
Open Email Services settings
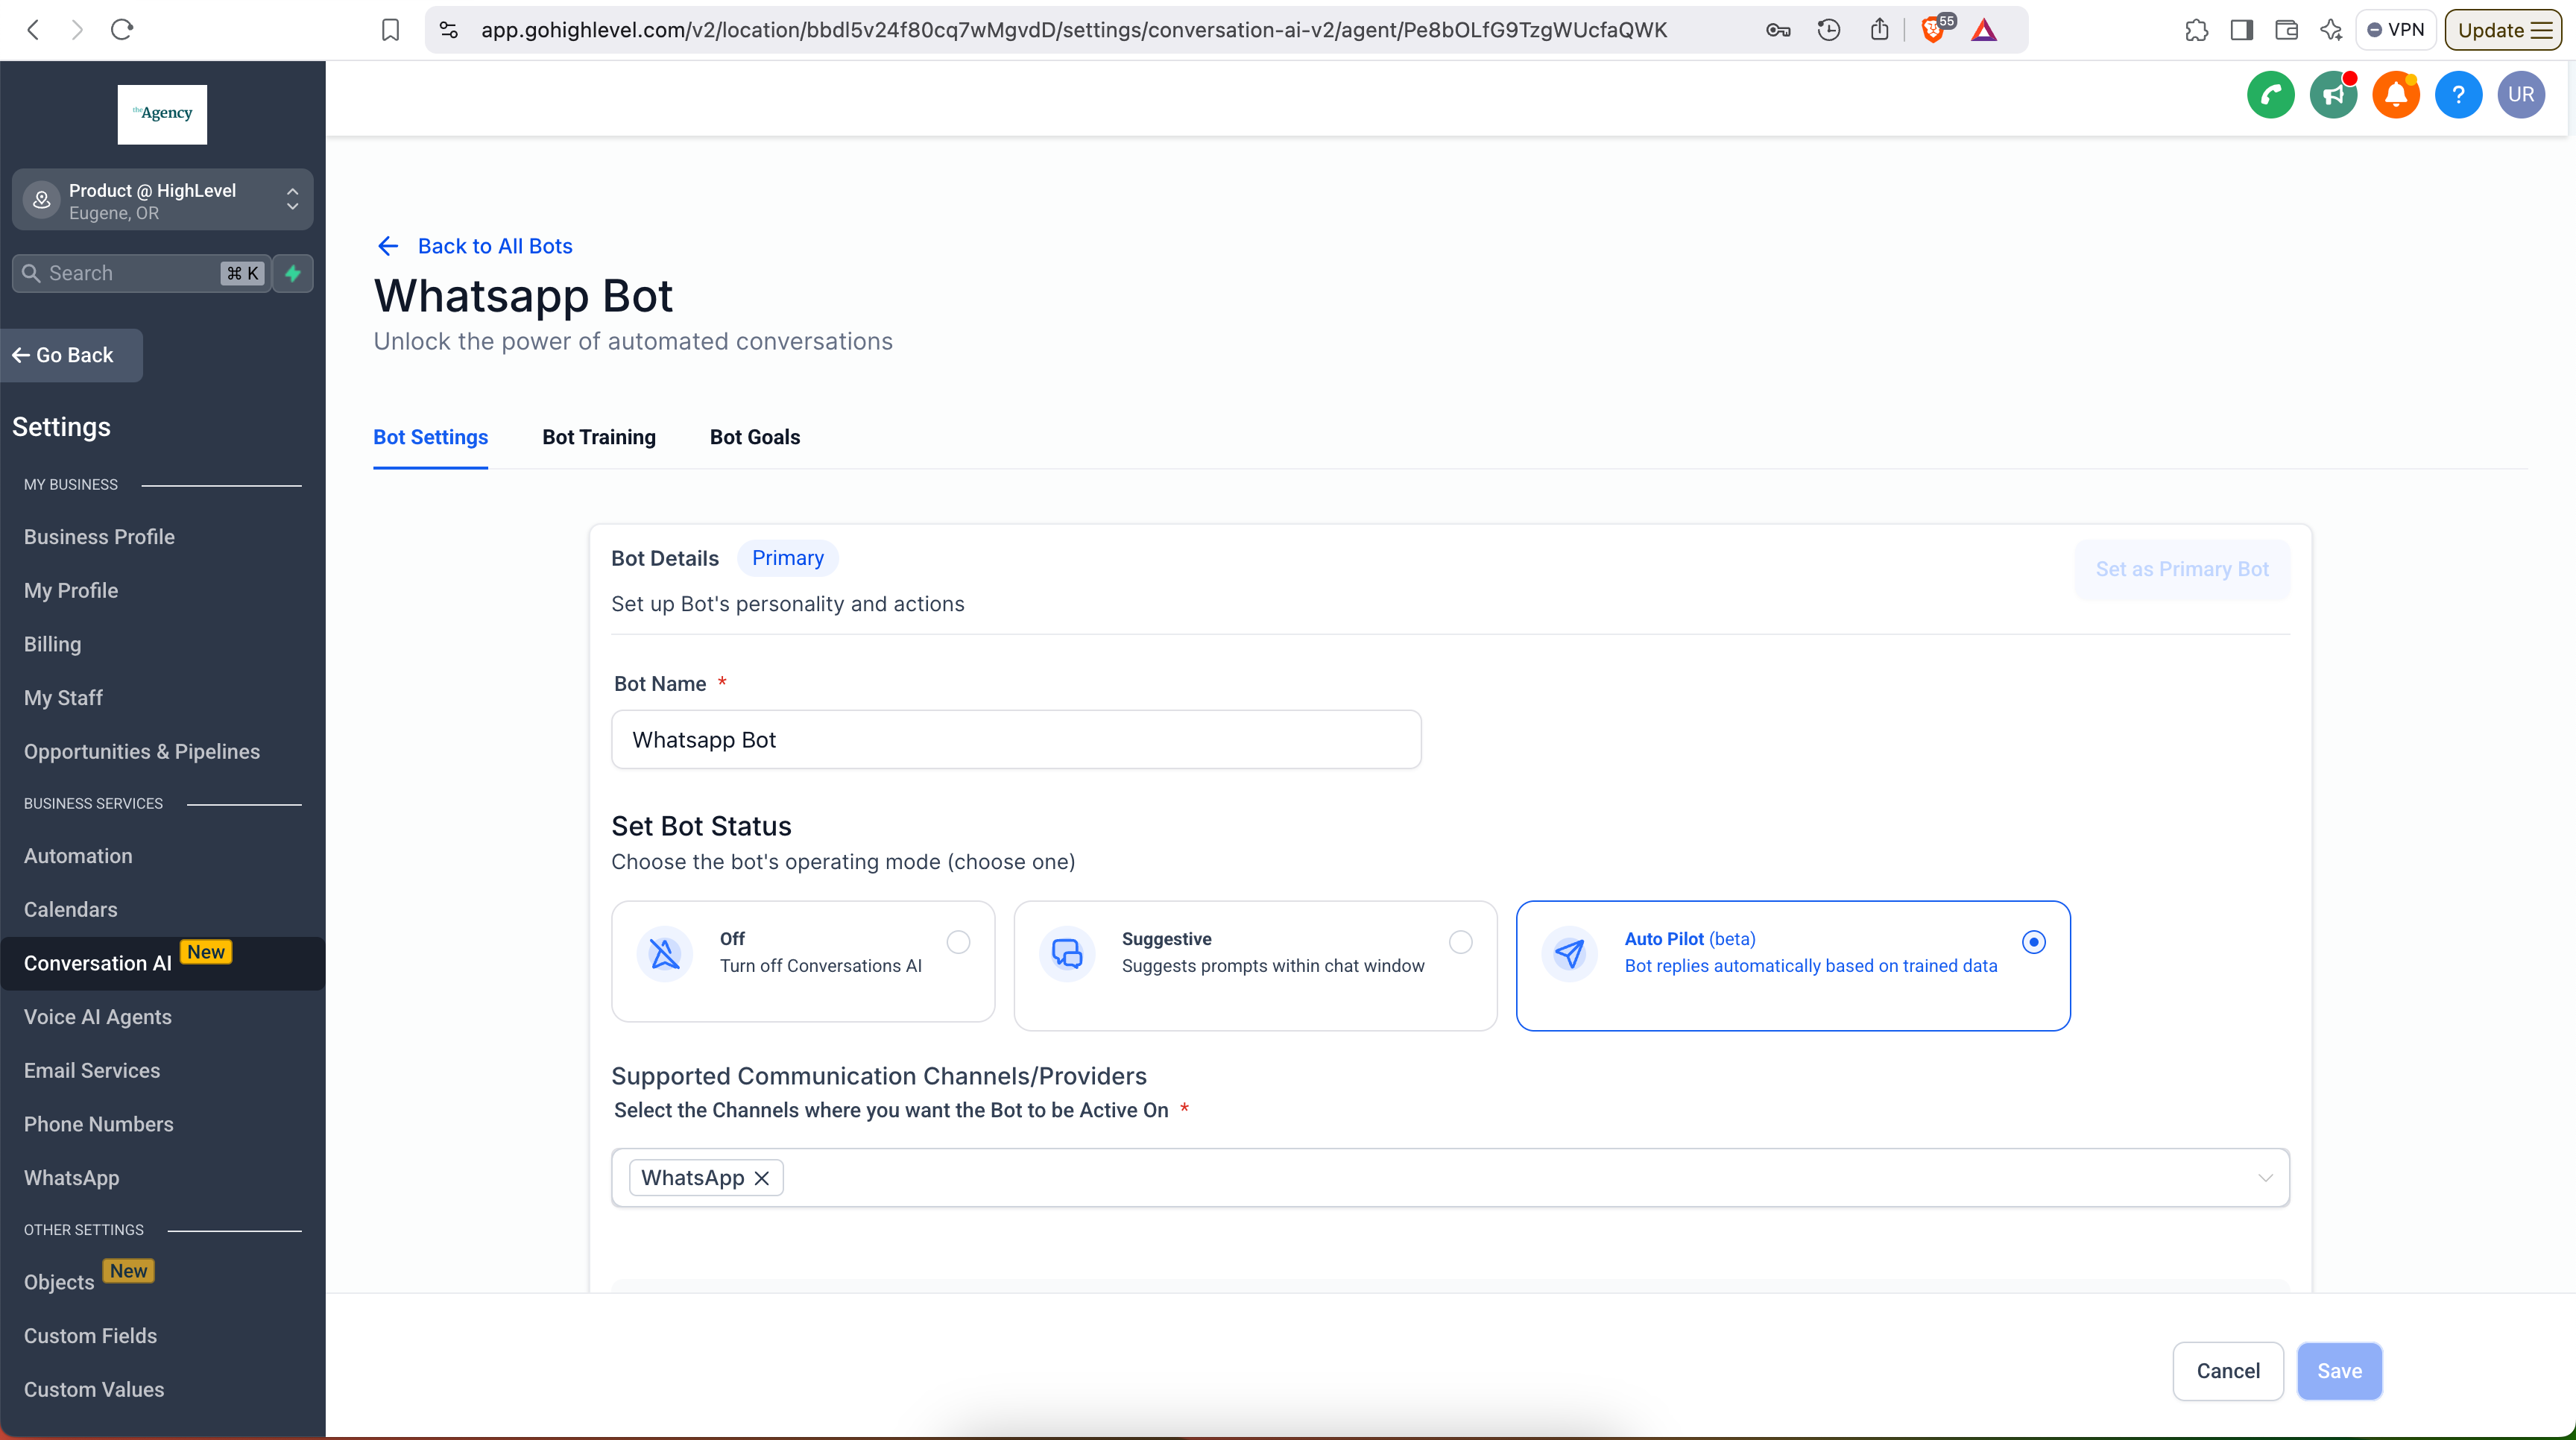tap(92, 1071)
